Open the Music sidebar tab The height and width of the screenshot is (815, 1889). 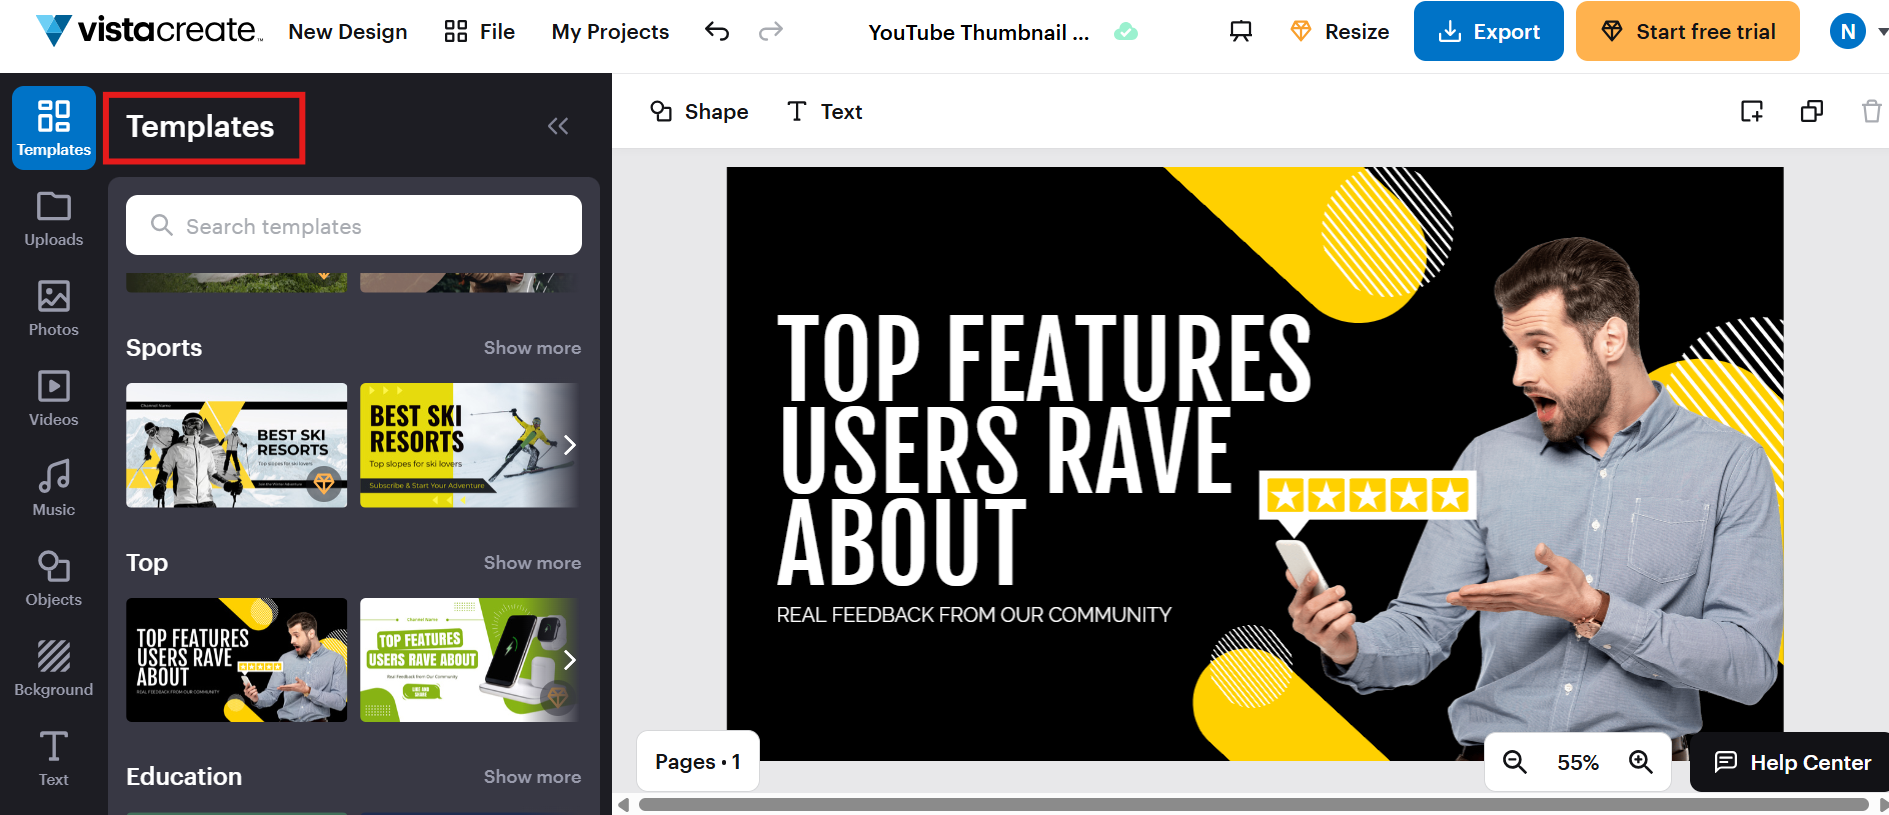coord(54,489)
